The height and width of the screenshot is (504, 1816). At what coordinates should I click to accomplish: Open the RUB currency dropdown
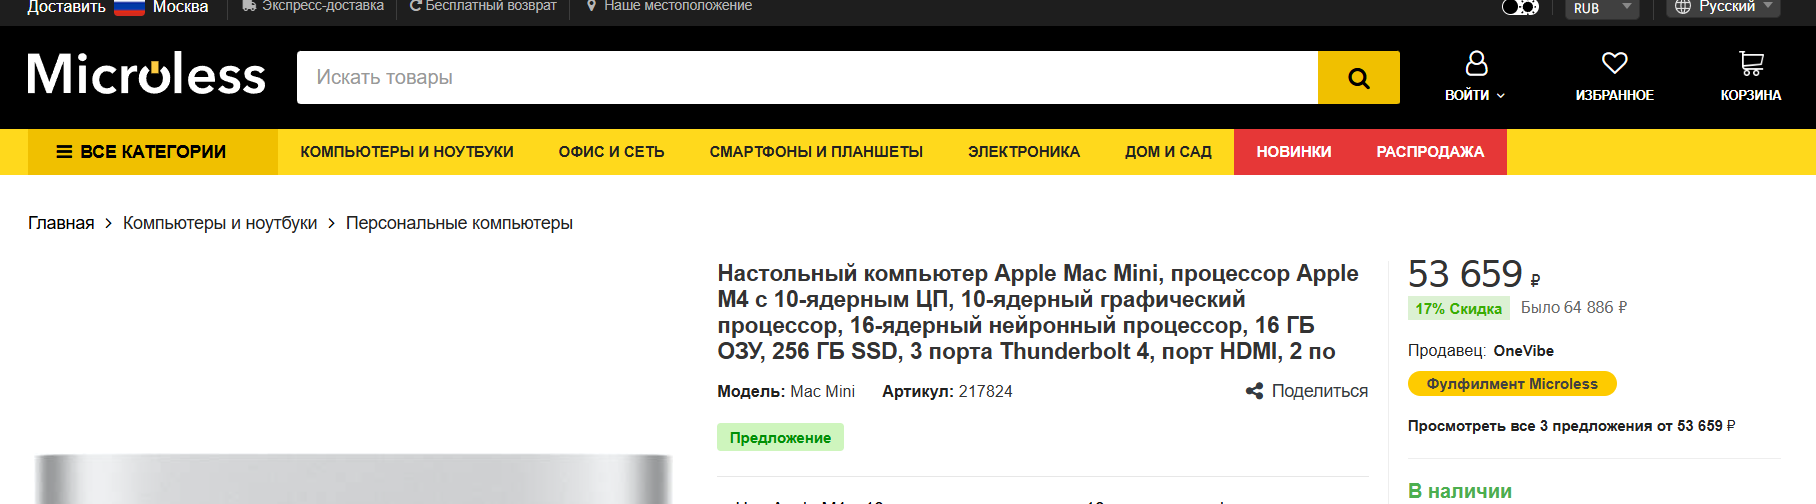pos(1602,8)
